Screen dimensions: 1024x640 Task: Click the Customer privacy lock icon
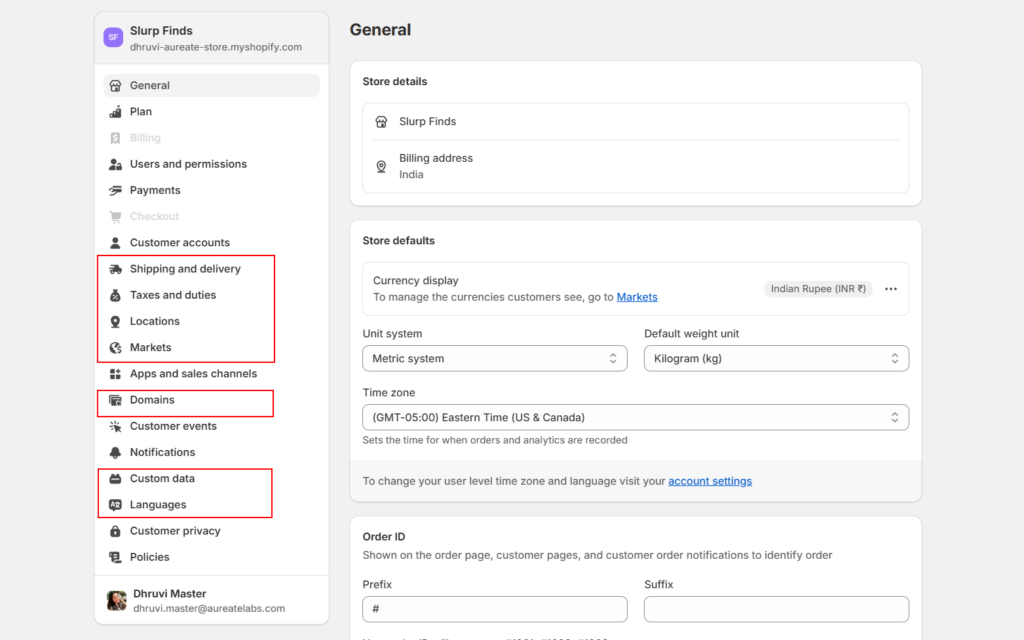tap(116, 531)
